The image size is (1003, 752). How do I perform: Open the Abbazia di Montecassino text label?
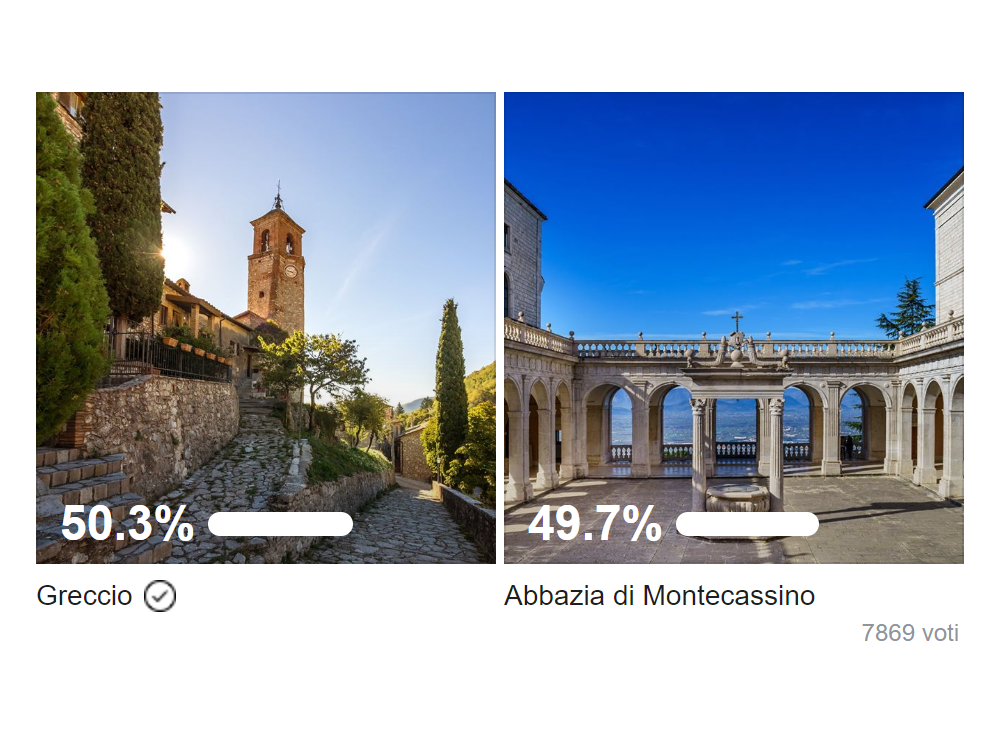(659, 596)
